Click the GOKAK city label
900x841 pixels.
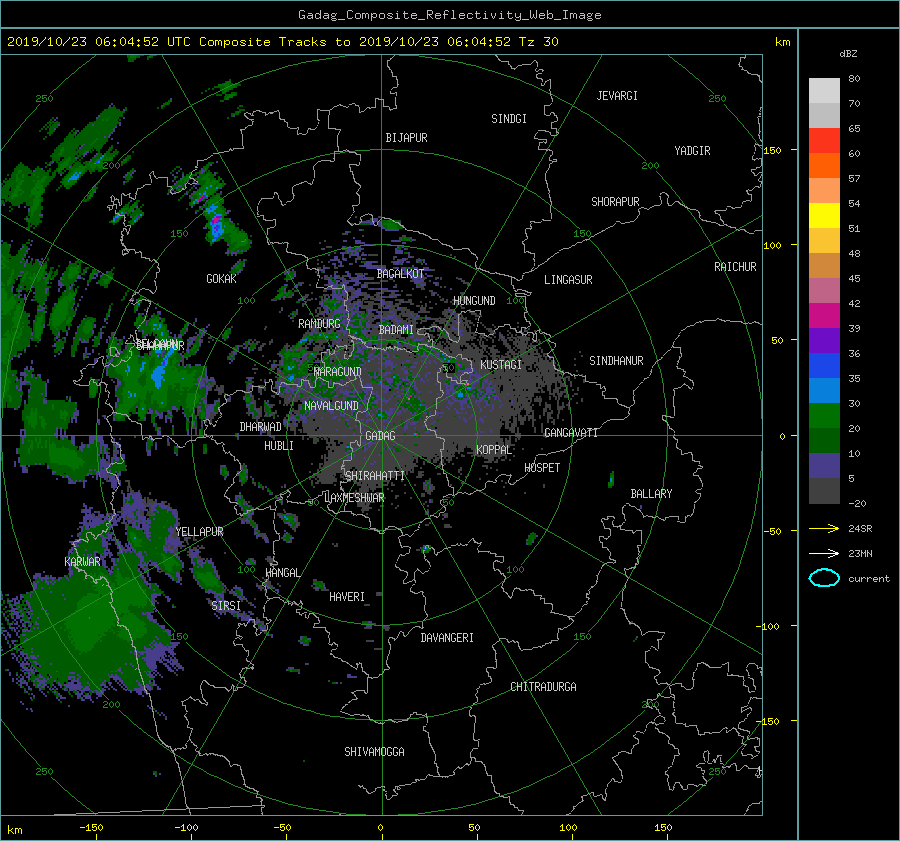coord(221,279)
